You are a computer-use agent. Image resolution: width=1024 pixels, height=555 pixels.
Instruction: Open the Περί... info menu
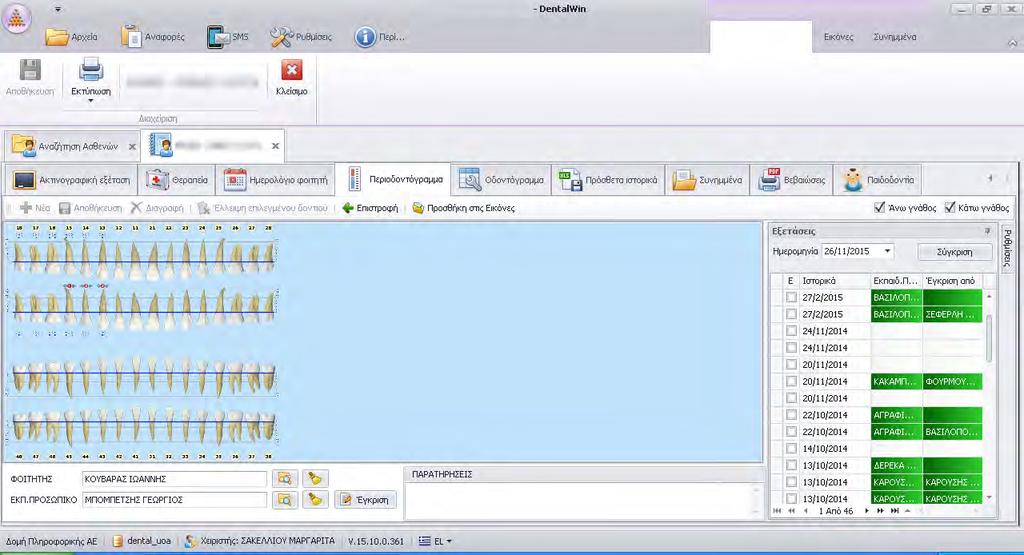(x=379, y=37)
